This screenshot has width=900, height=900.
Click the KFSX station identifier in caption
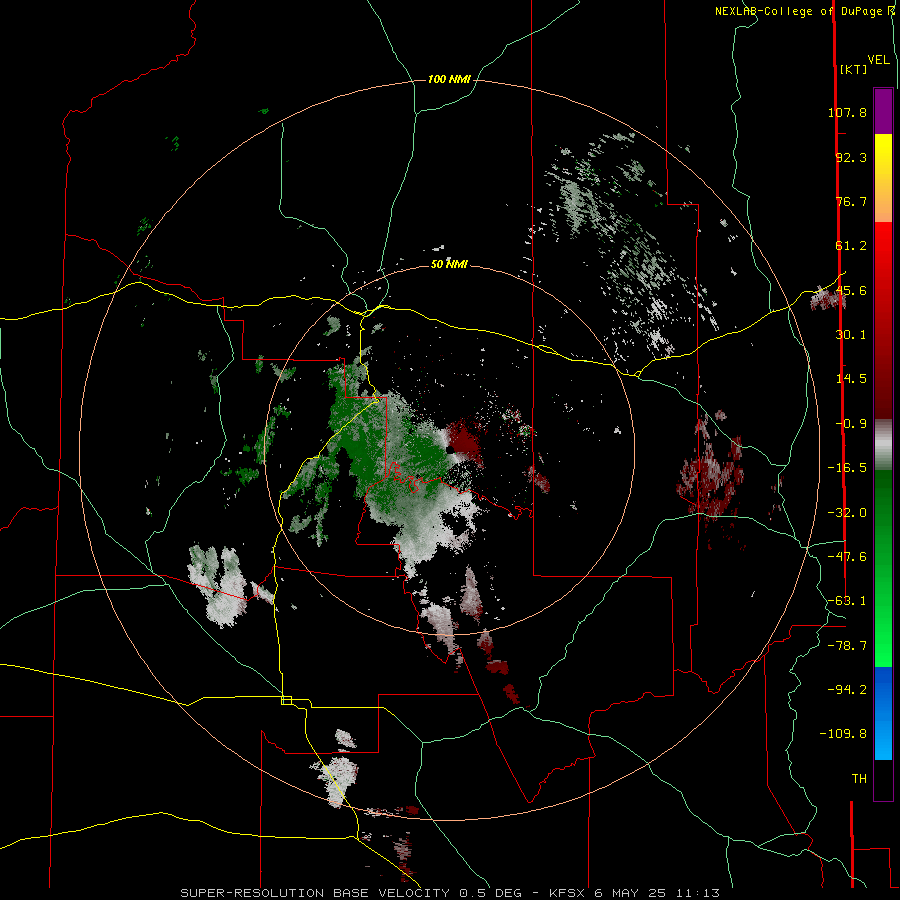(568, 893)
